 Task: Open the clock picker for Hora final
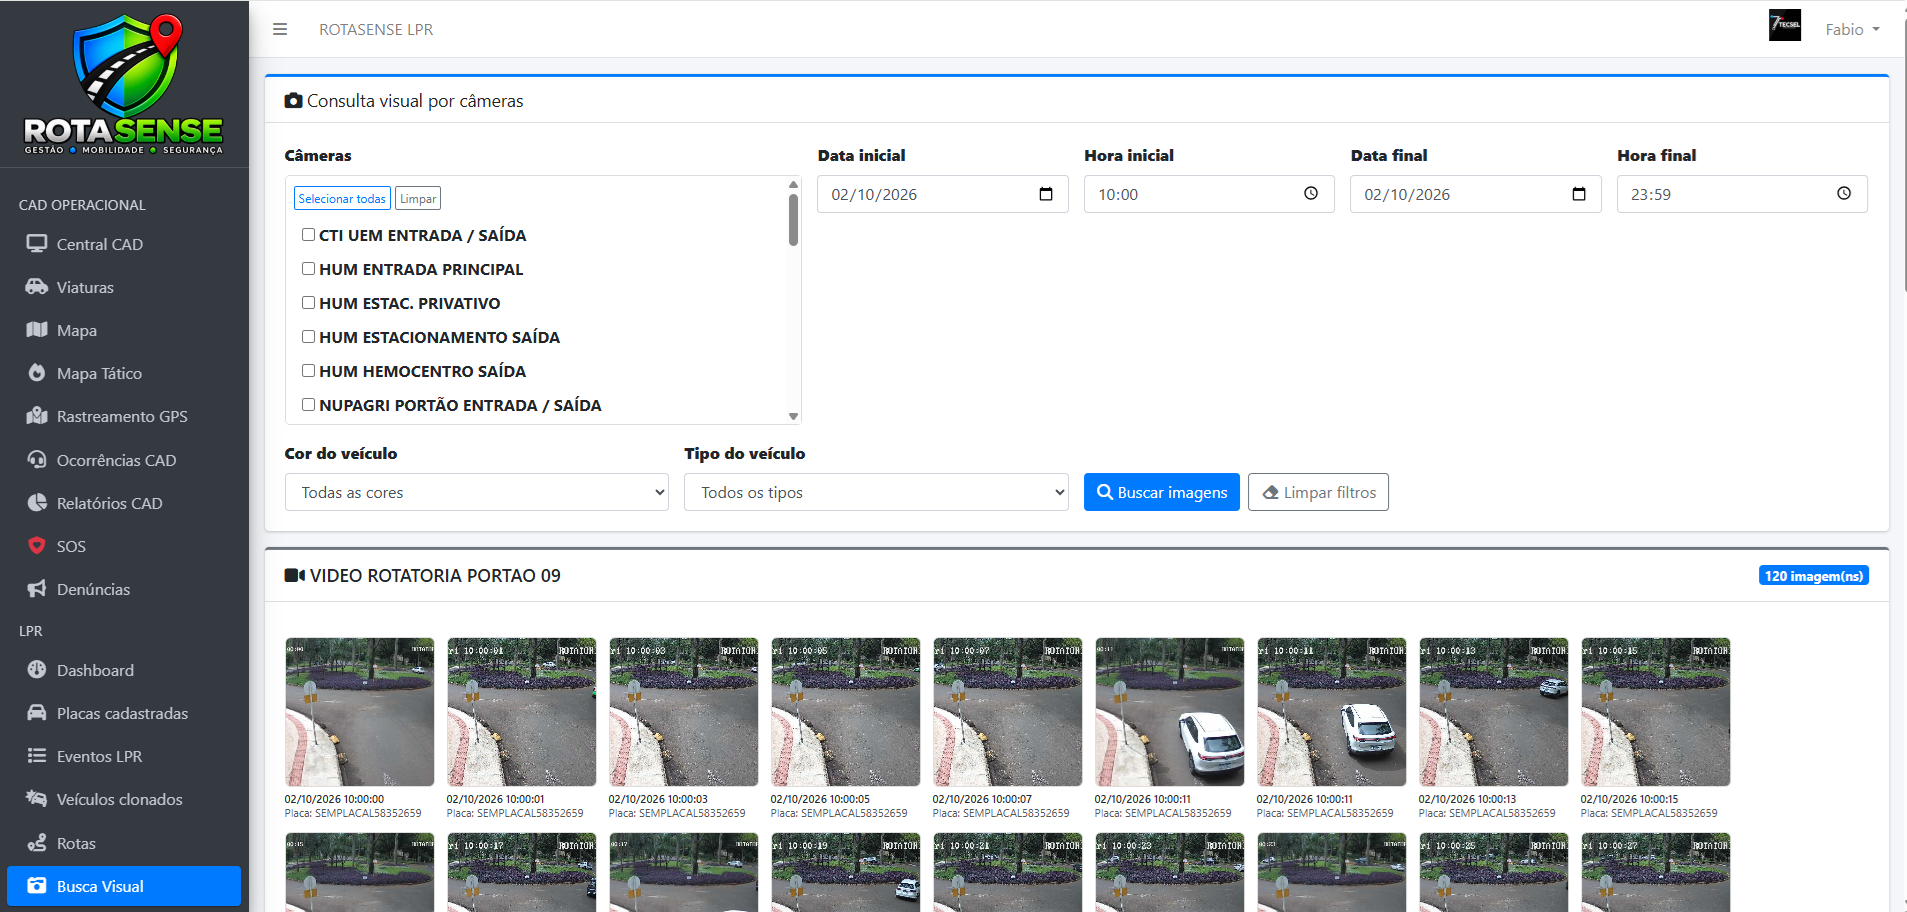1844,194
